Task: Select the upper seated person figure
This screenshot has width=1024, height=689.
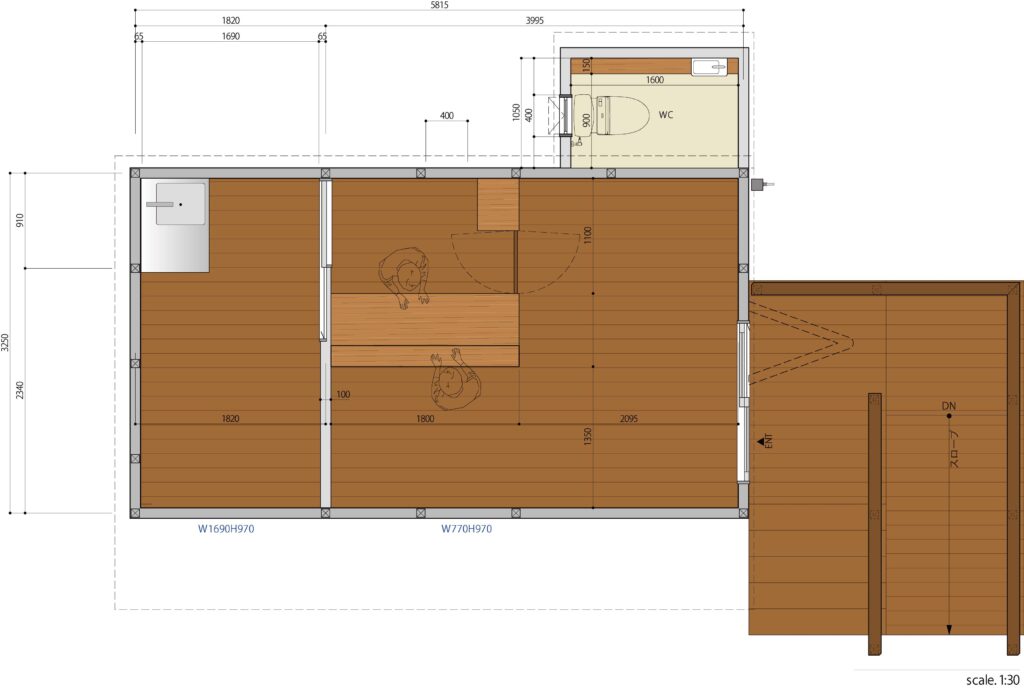Action: pos(405,276)
